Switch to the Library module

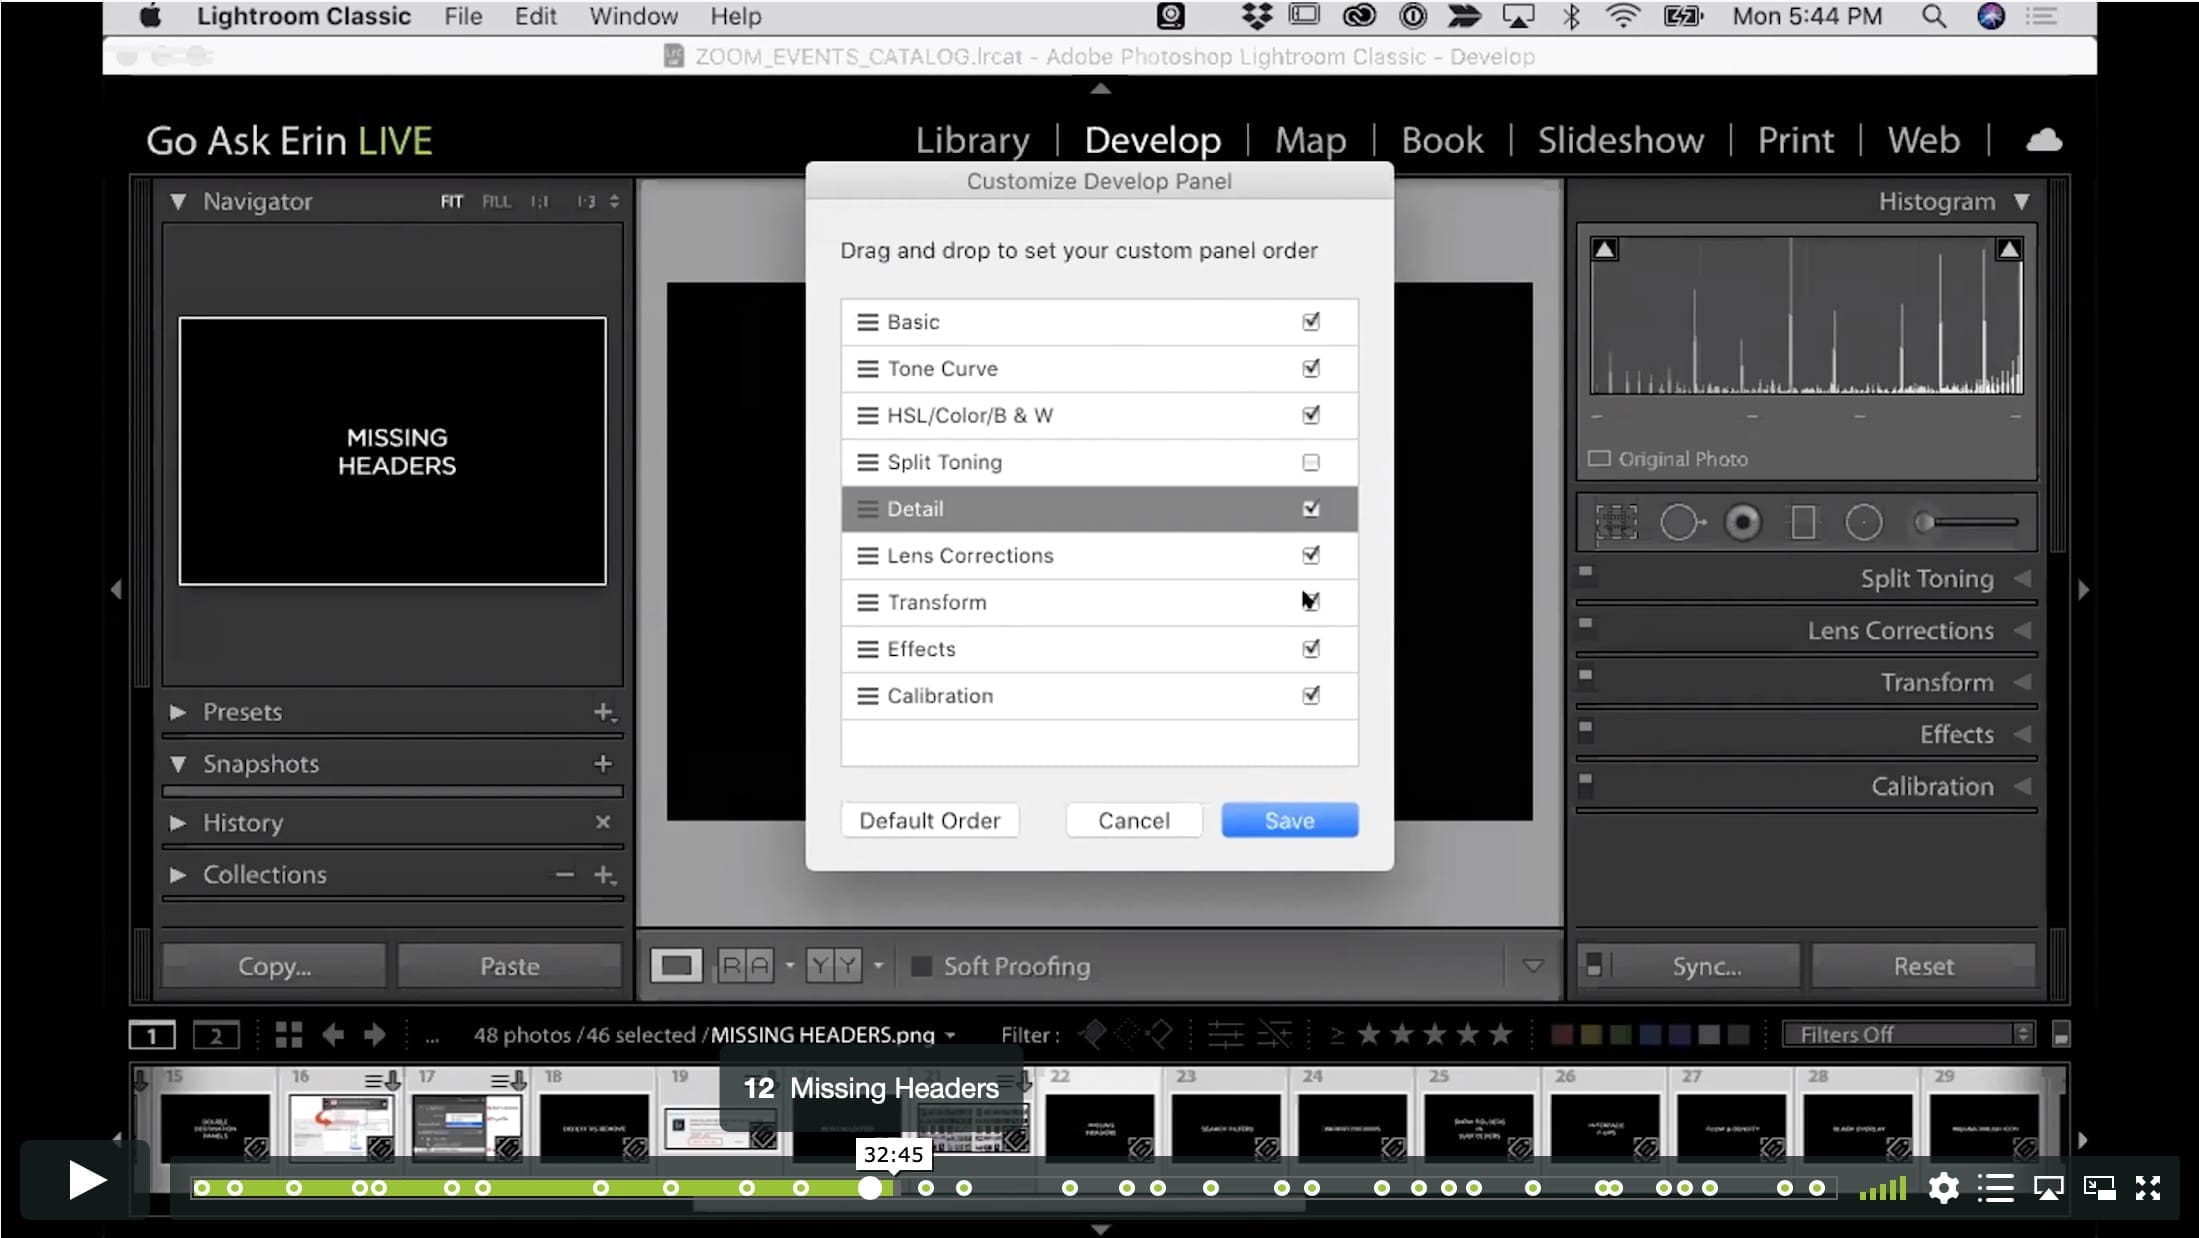point(972,140)
